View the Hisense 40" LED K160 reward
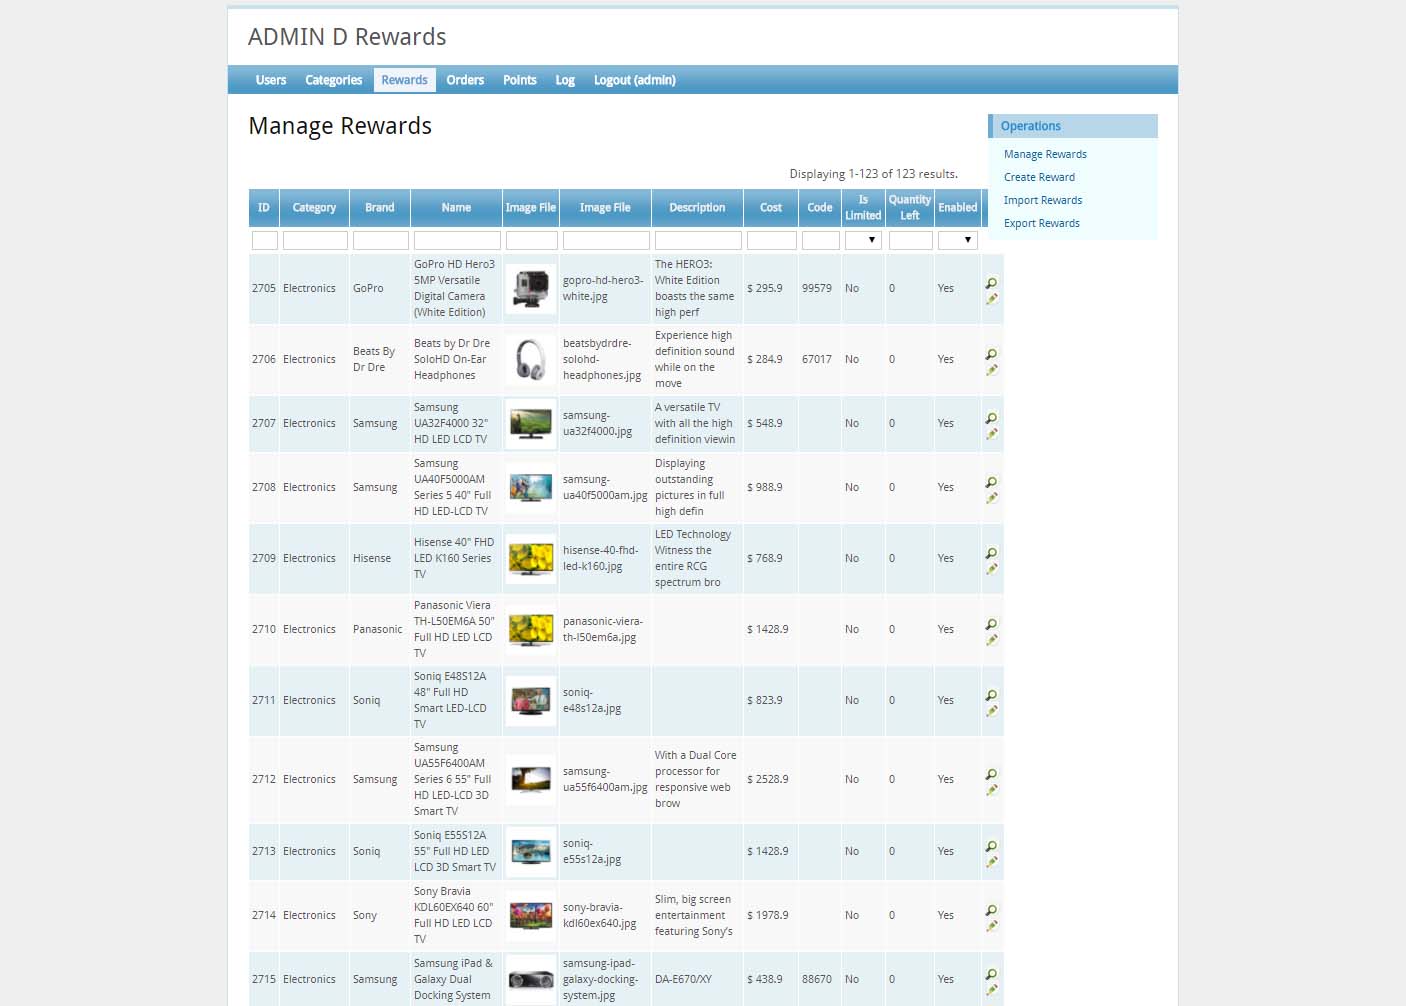 991,551
